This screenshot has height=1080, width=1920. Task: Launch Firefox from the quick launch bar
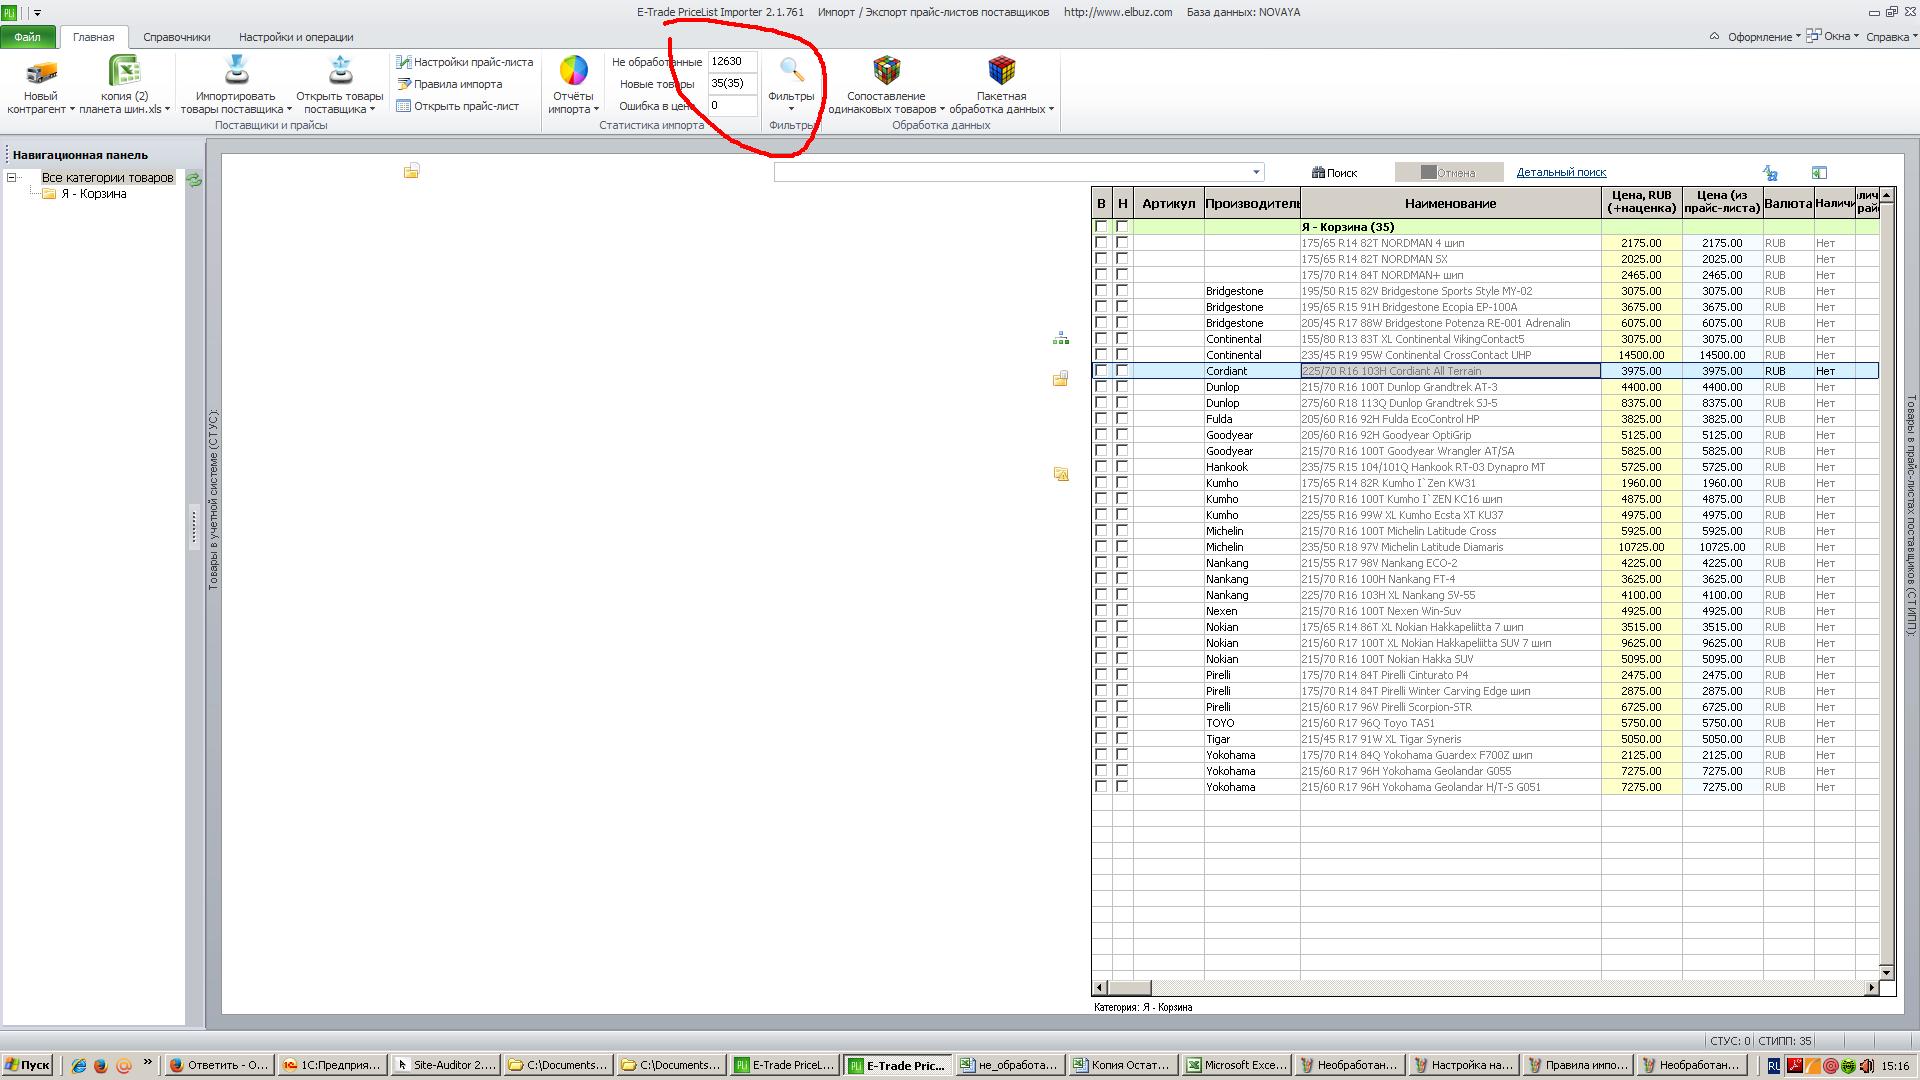click(x=101, y=1066)
